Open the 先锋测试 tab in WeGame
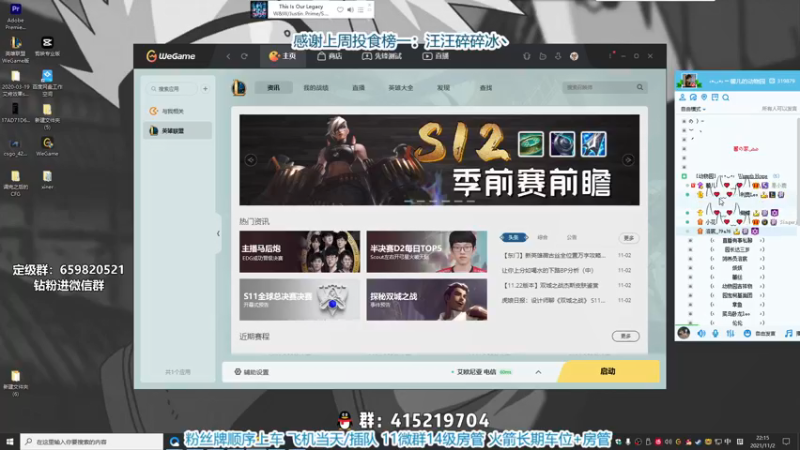Viewport: 800px width, 450px height. [382, 56]
